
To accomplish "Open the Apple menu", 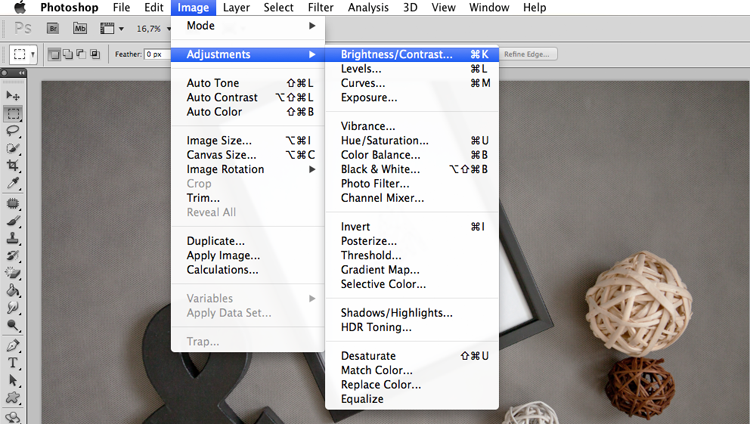I will (20, 7).
